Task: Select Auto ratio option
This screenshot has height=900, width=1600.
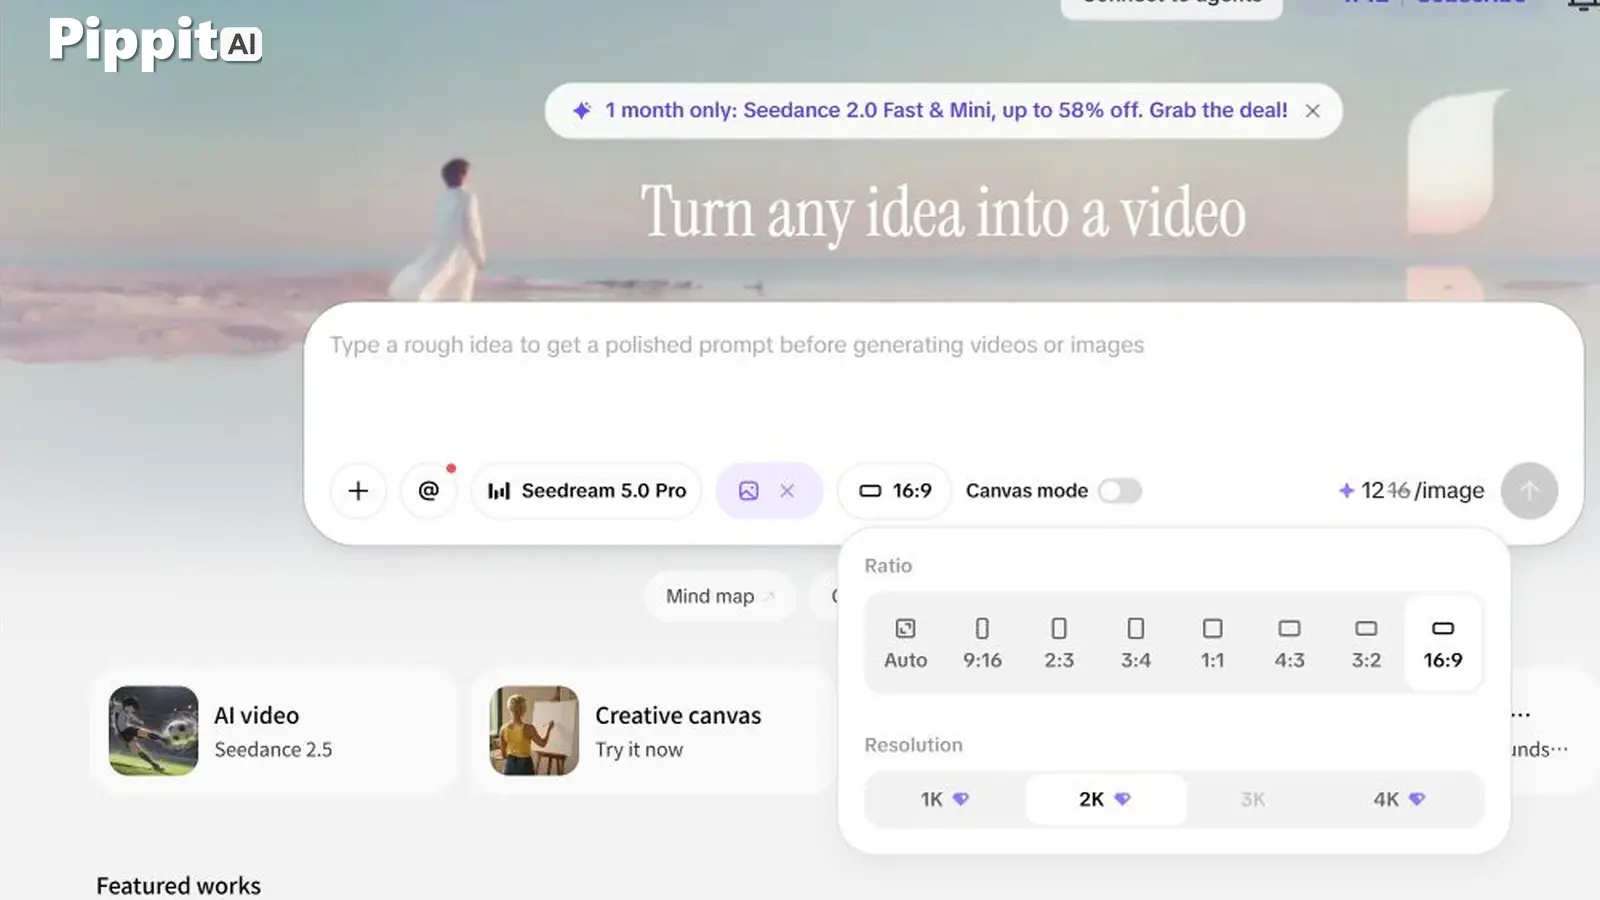Action: pyautogui.click(x=905, y=643)
